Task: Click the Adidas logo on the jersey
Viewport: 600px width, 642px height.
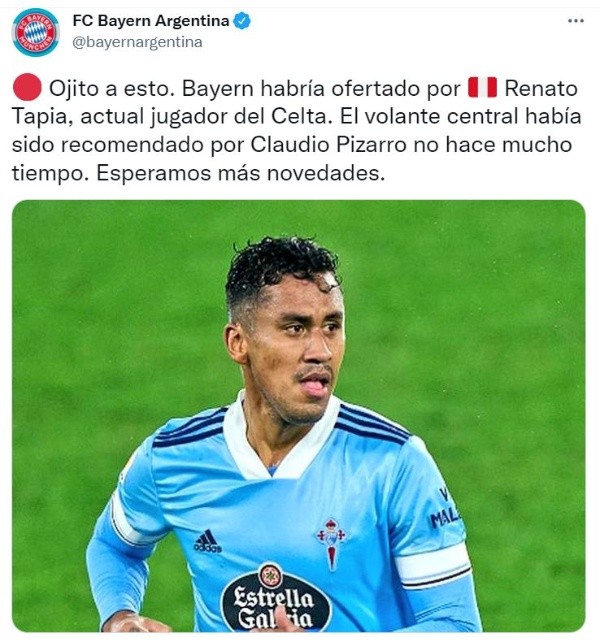Action: (x=208, y=541)
